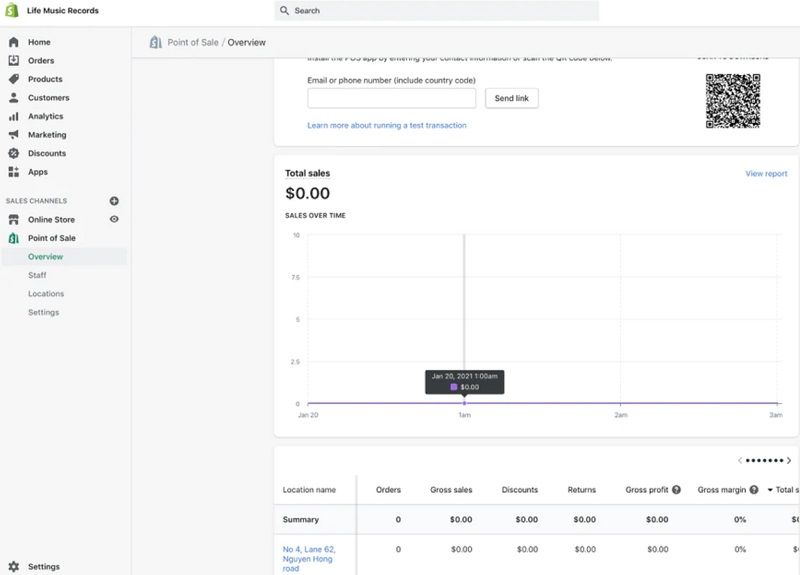Screen dimensions: 800x575
Task: Go to next table columns chevron
Action: 789,460
